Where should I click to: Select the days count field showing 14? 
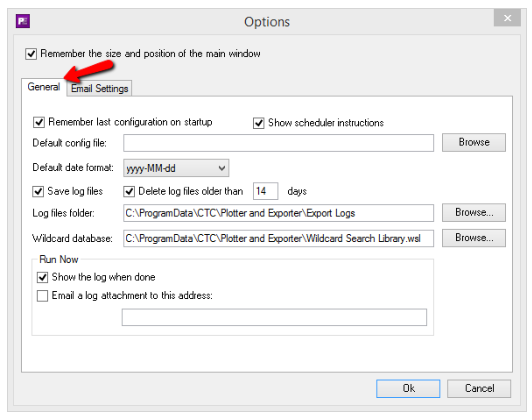266,191
